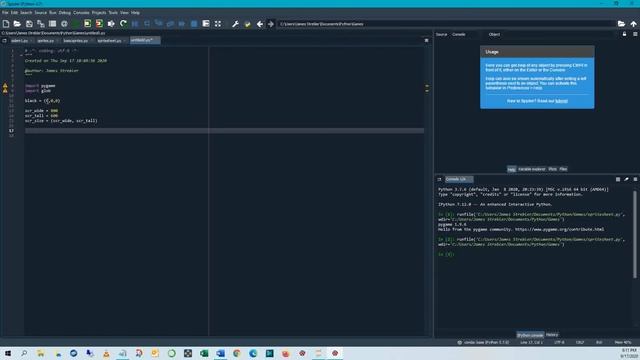640x360 pixels.
Task: Open the Source menu
Action: [x=40, y=13]
